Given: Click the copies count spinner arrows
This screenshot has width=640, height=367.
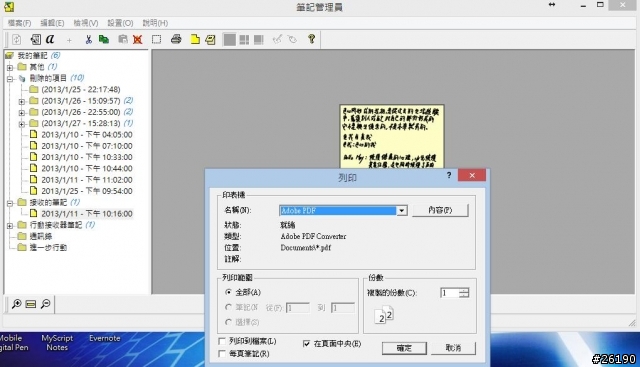Looking at the screenshot, I should coord(464,293).
